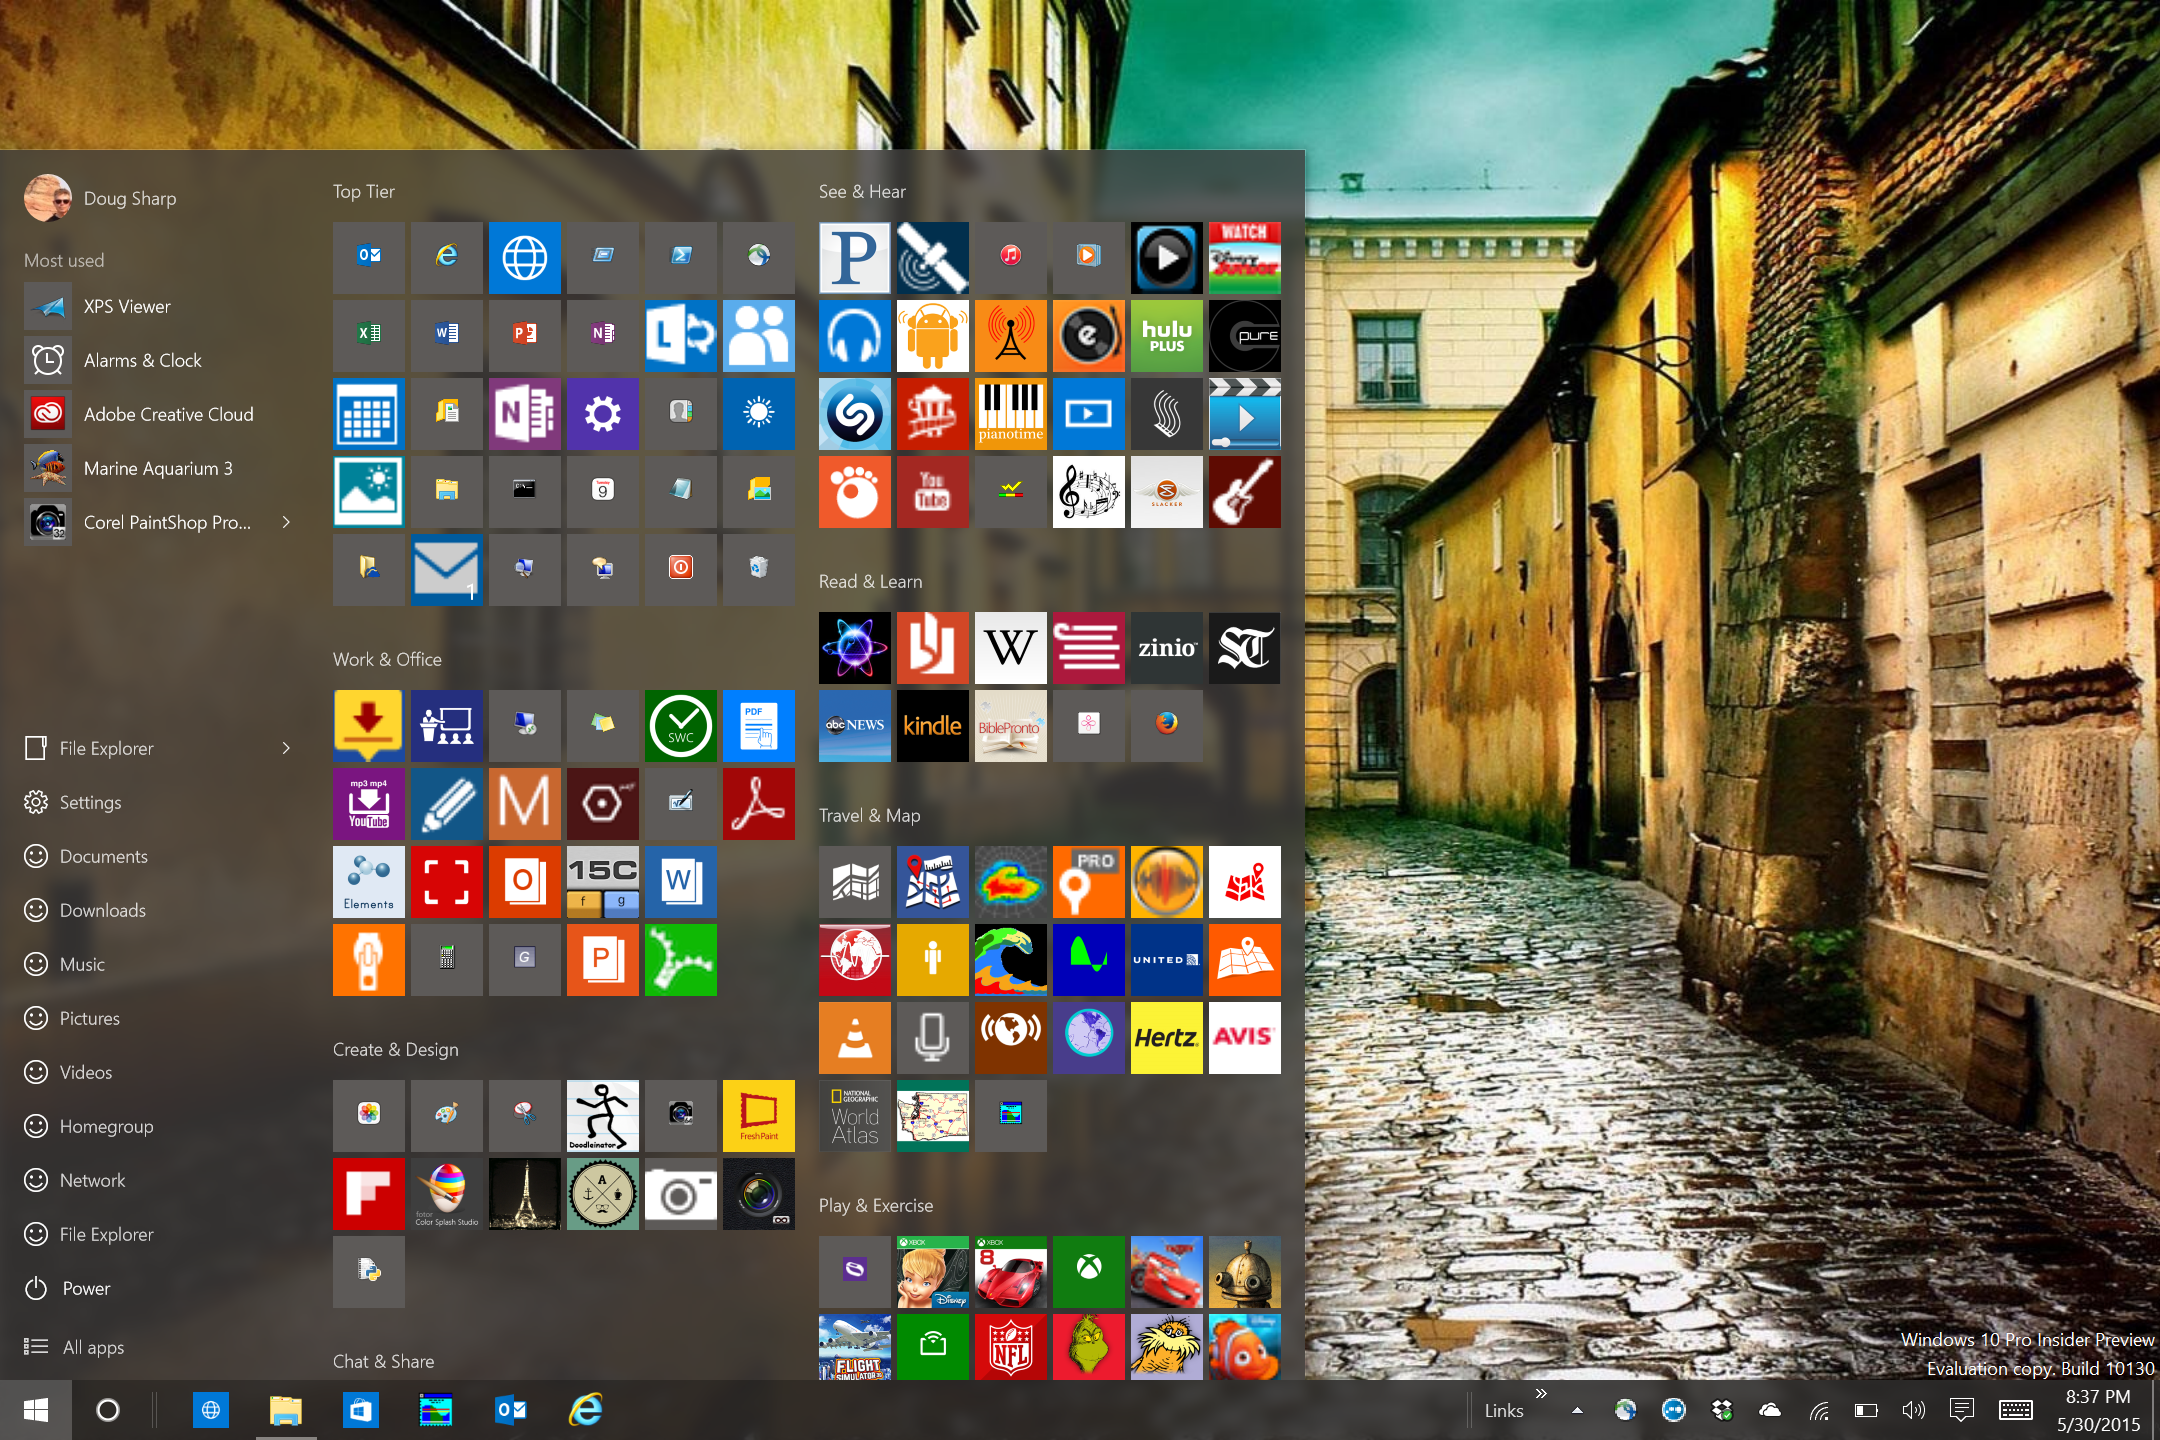Open the green Xbox tile
This screenshot has height=1440, width=2160.
(x=1088, y=1271)
